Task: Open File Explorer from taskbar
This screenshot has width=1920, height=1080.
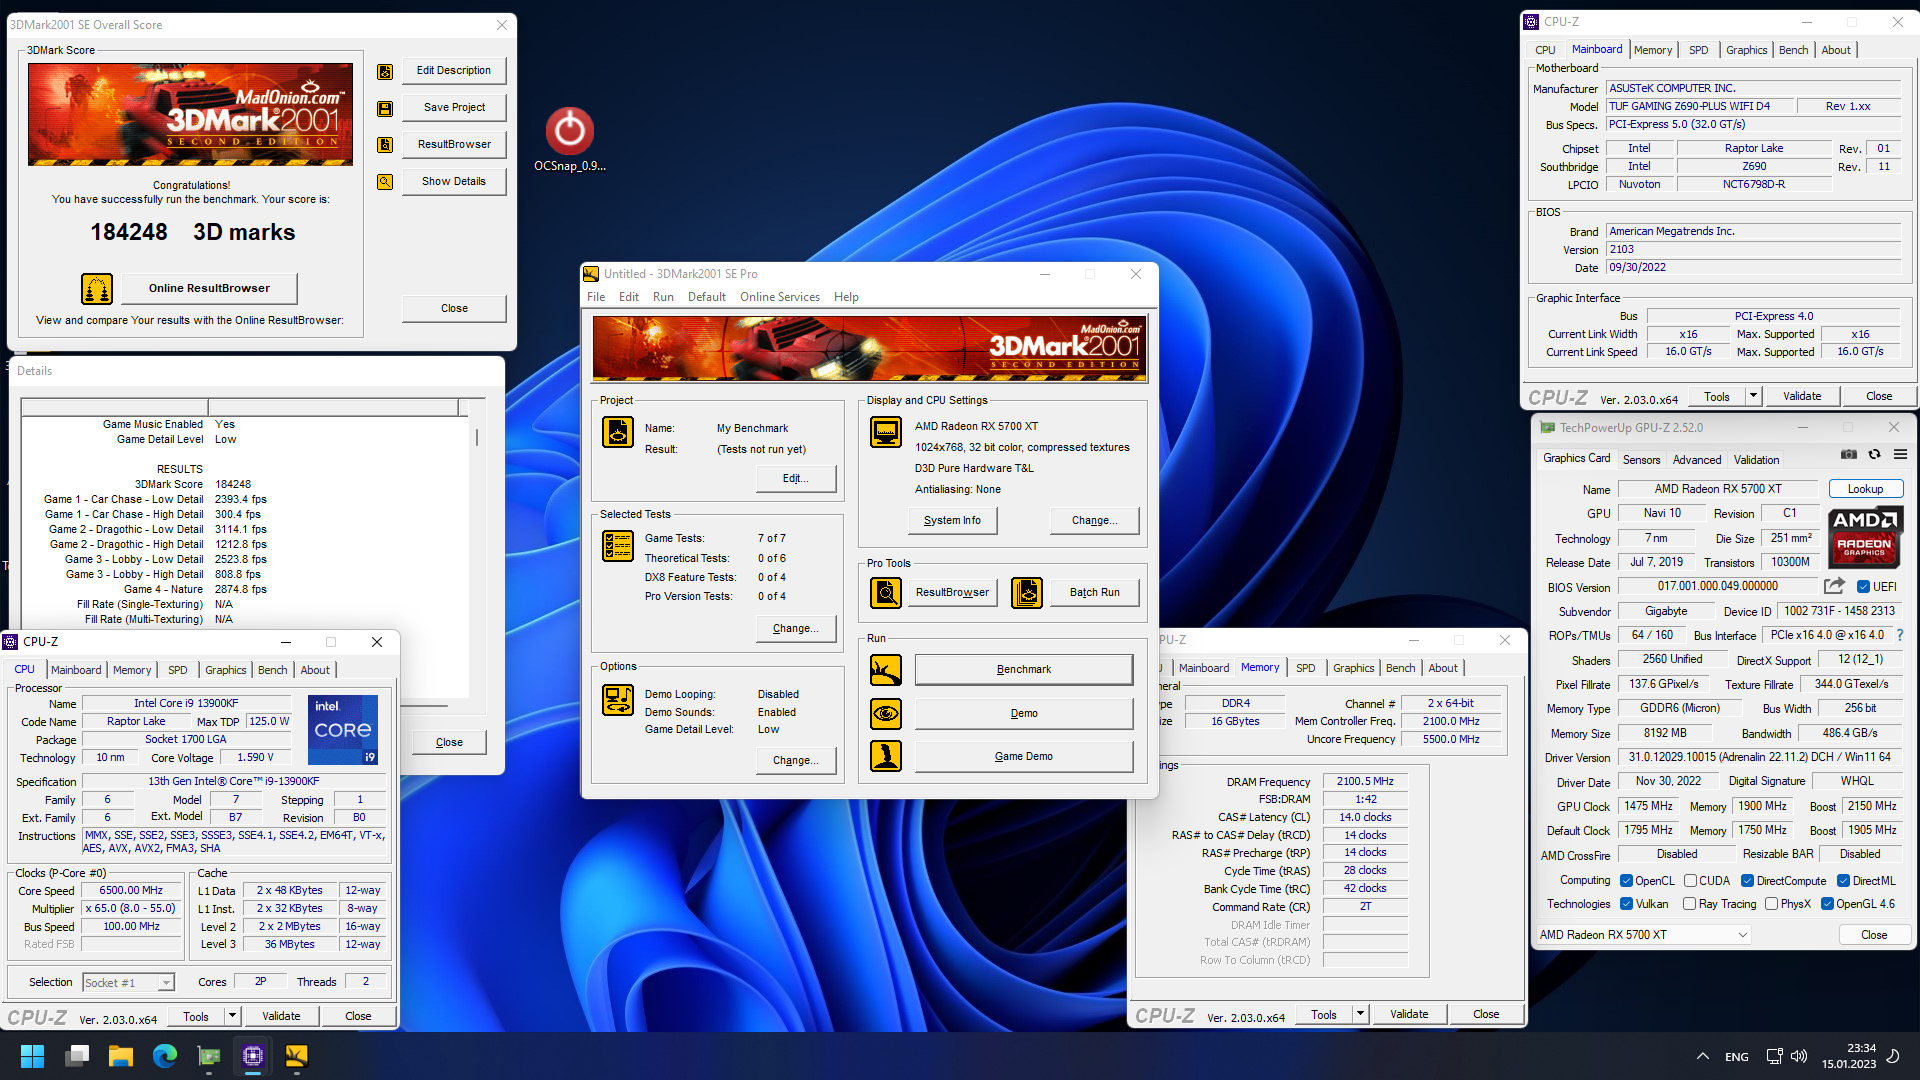Action: [x=121, y=1056]
